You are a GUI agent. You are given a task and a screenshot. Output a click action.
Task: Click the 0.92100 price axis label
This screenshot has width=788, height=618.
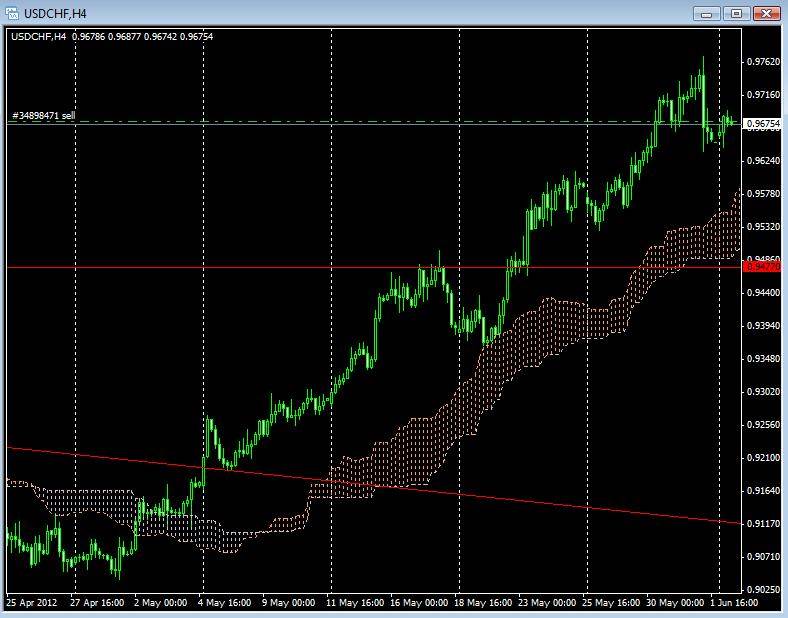[762, 458]
